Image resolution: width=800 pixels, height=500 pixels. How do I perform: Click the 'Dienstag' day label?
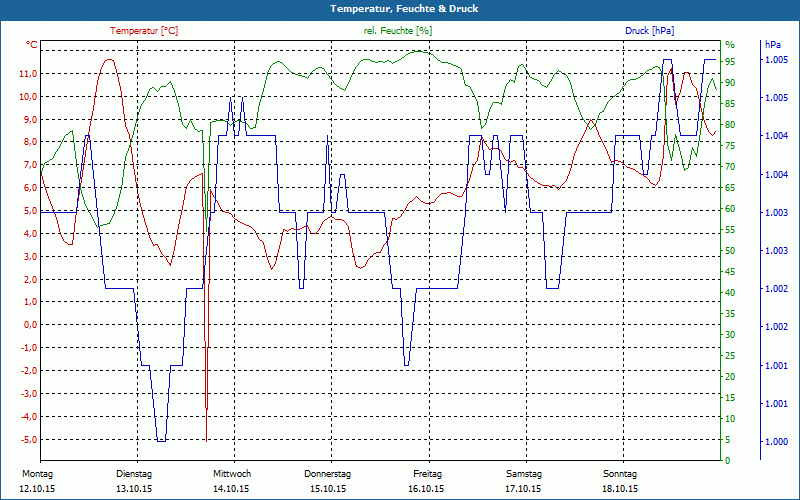[x=134, y=474]
